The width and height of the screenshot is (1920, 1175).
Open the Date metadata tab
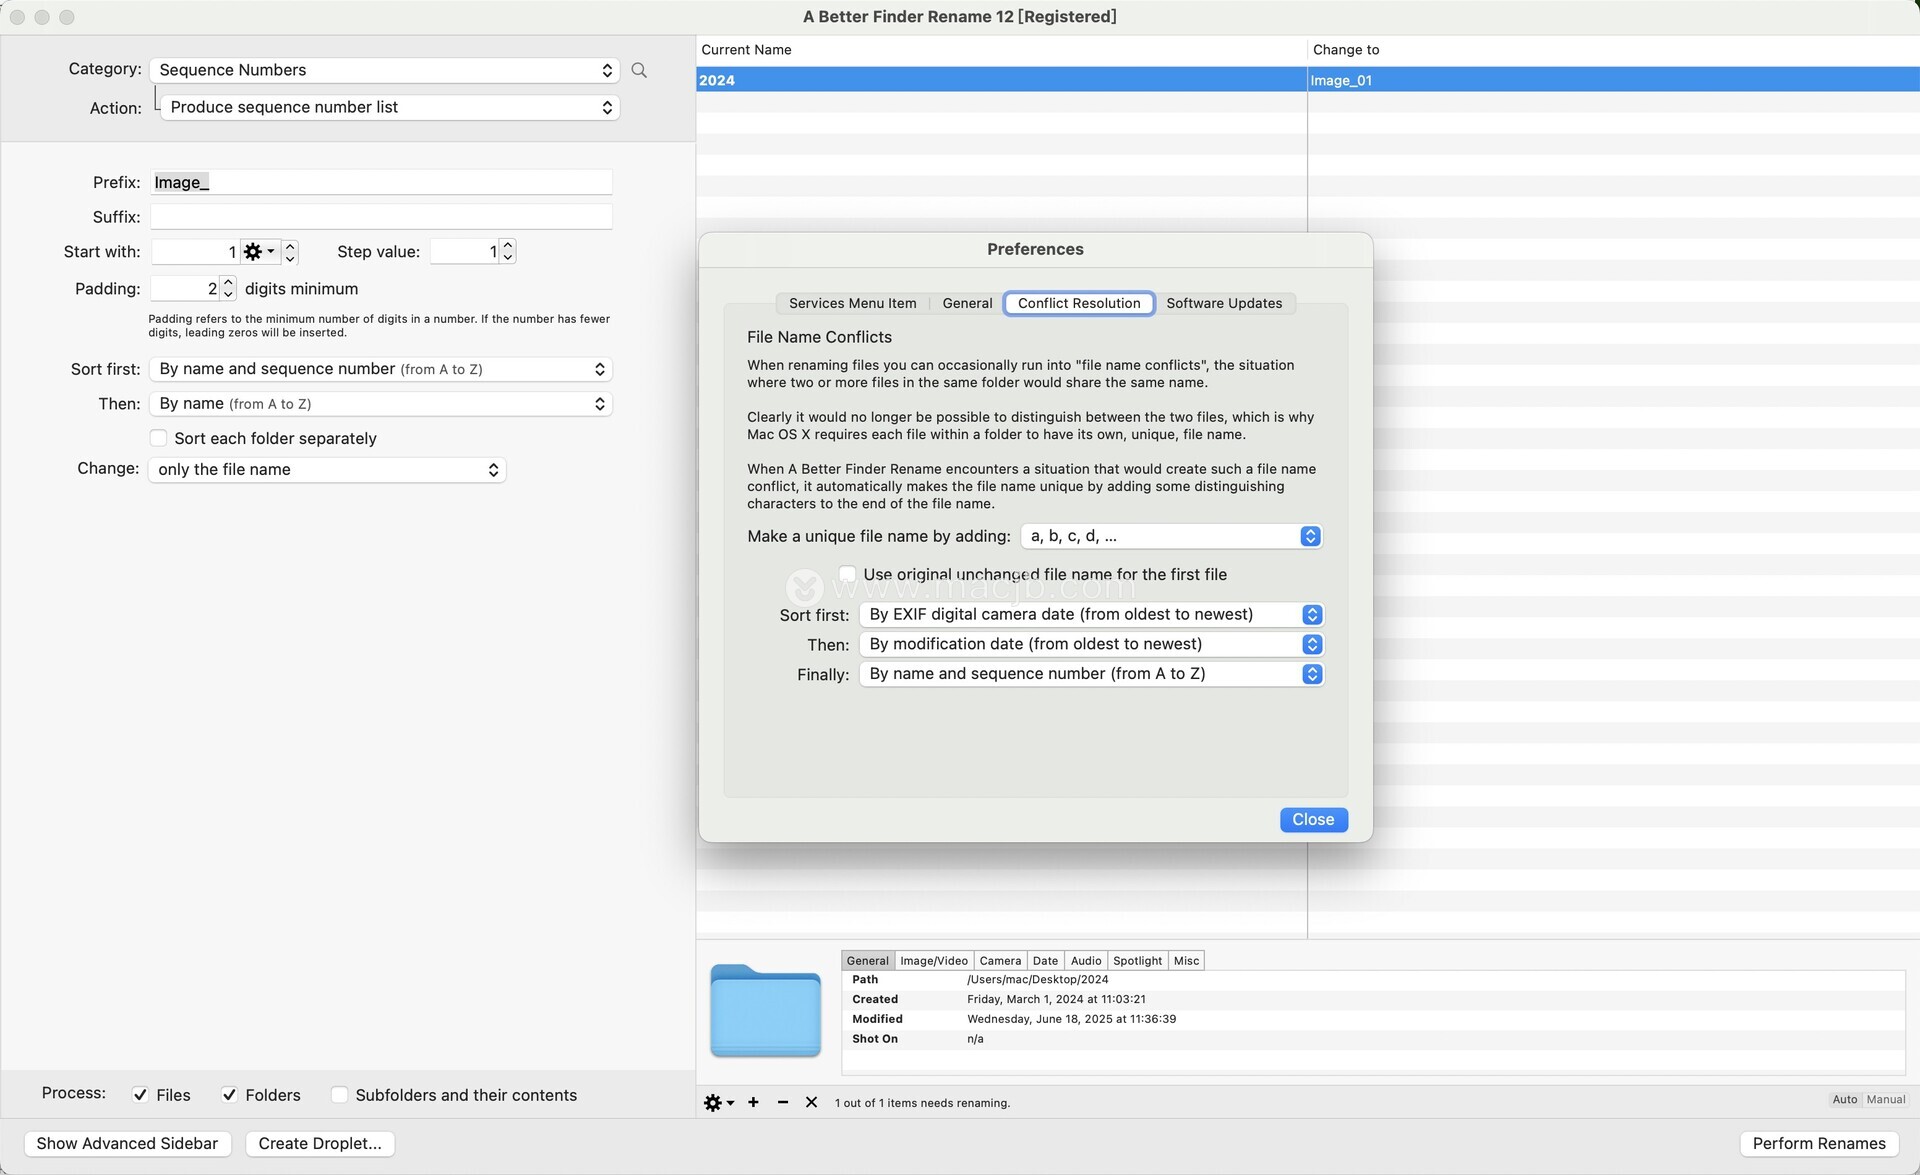[1045, 961]
